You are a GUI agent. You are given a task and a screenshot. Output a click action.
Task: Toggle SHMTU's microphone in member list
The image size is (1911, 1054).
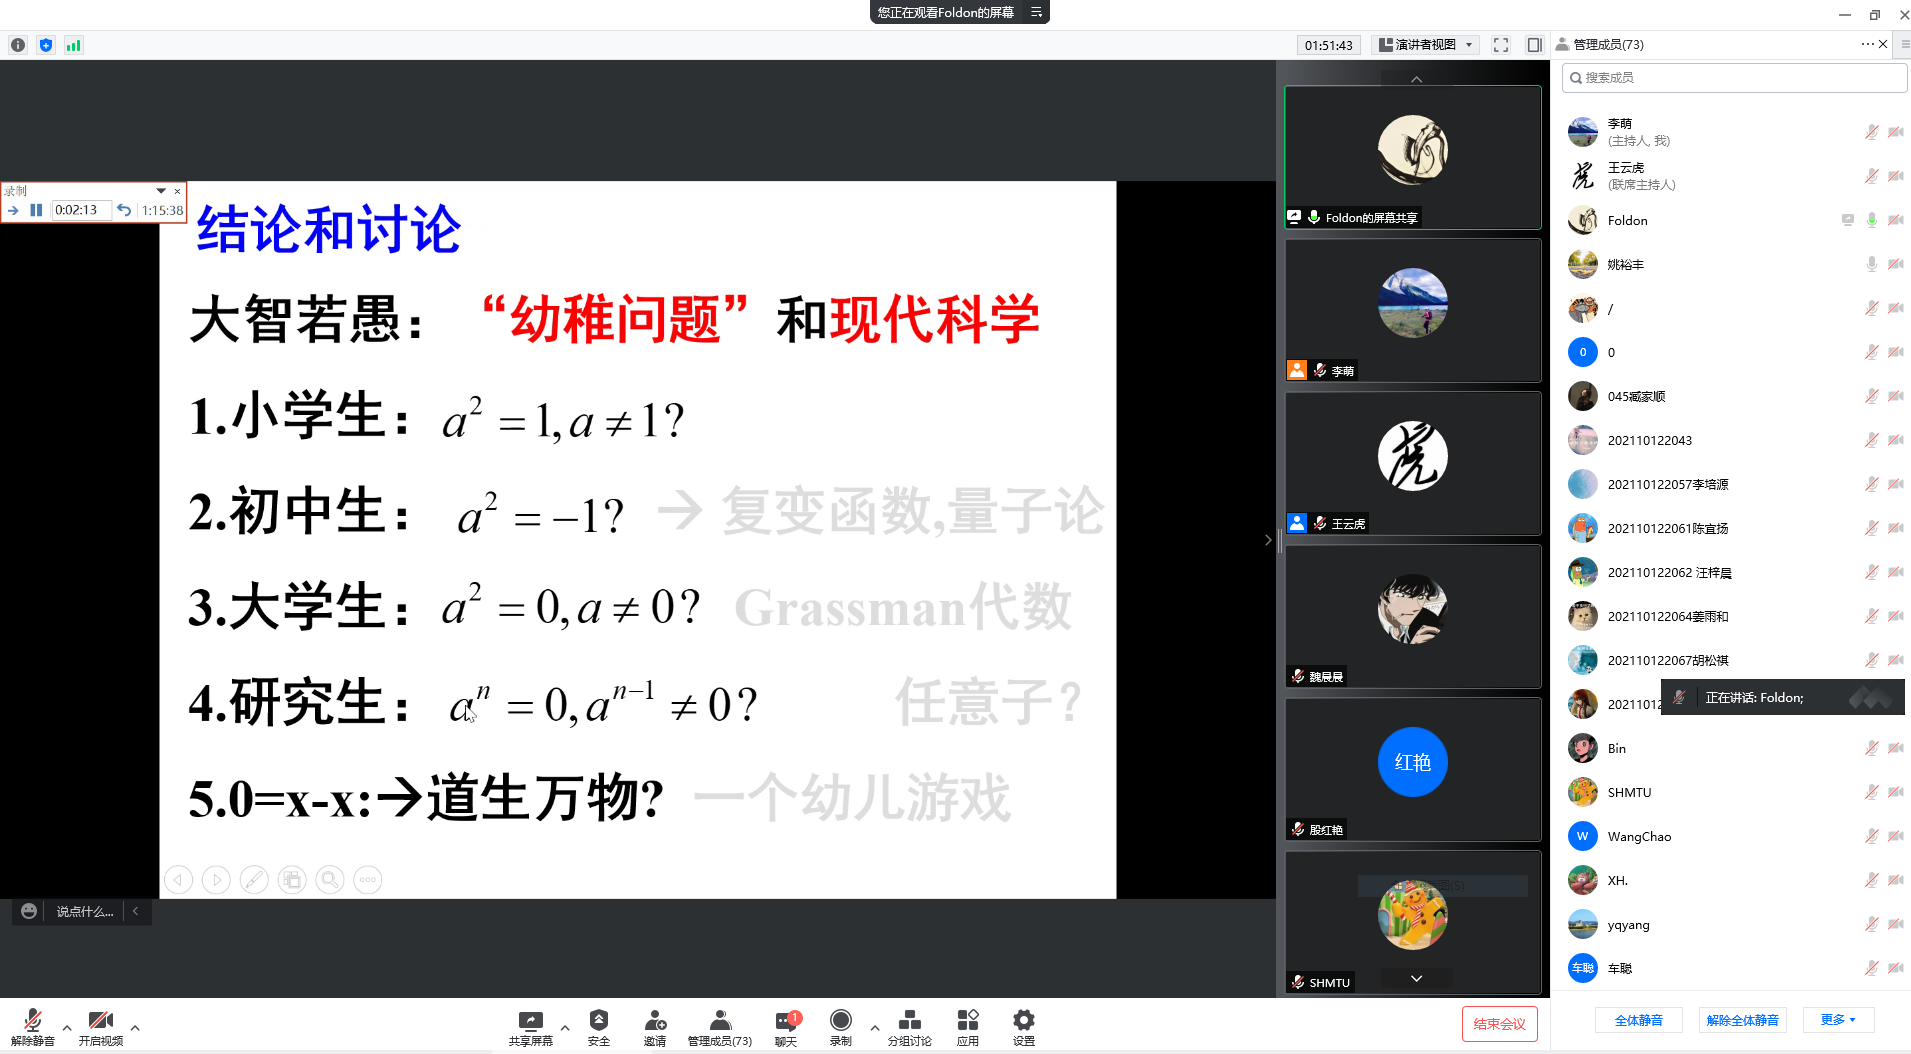click(1871, 792)
